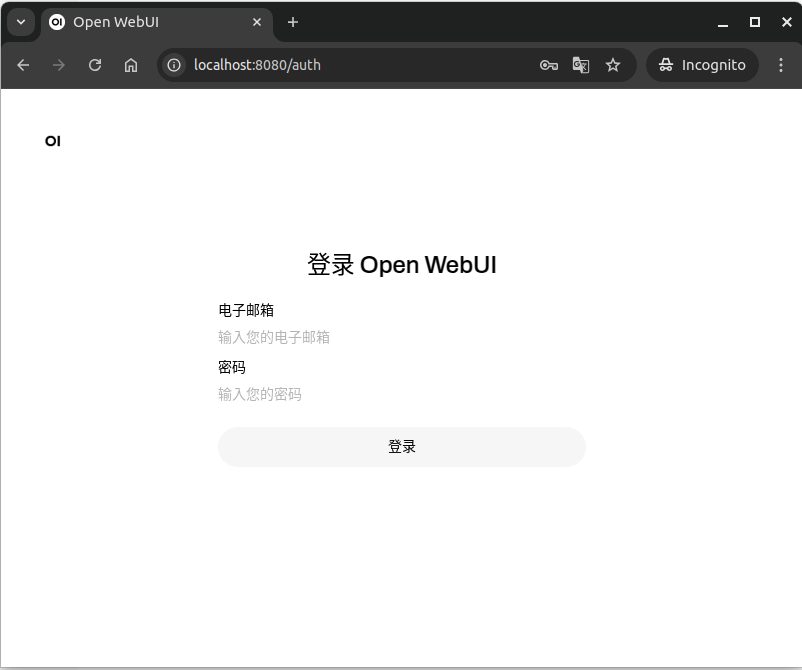Screen dimensions: 802x670
Task: Select the Open WebUI tab
Action: pyautogui.click(x=156, y=22)
